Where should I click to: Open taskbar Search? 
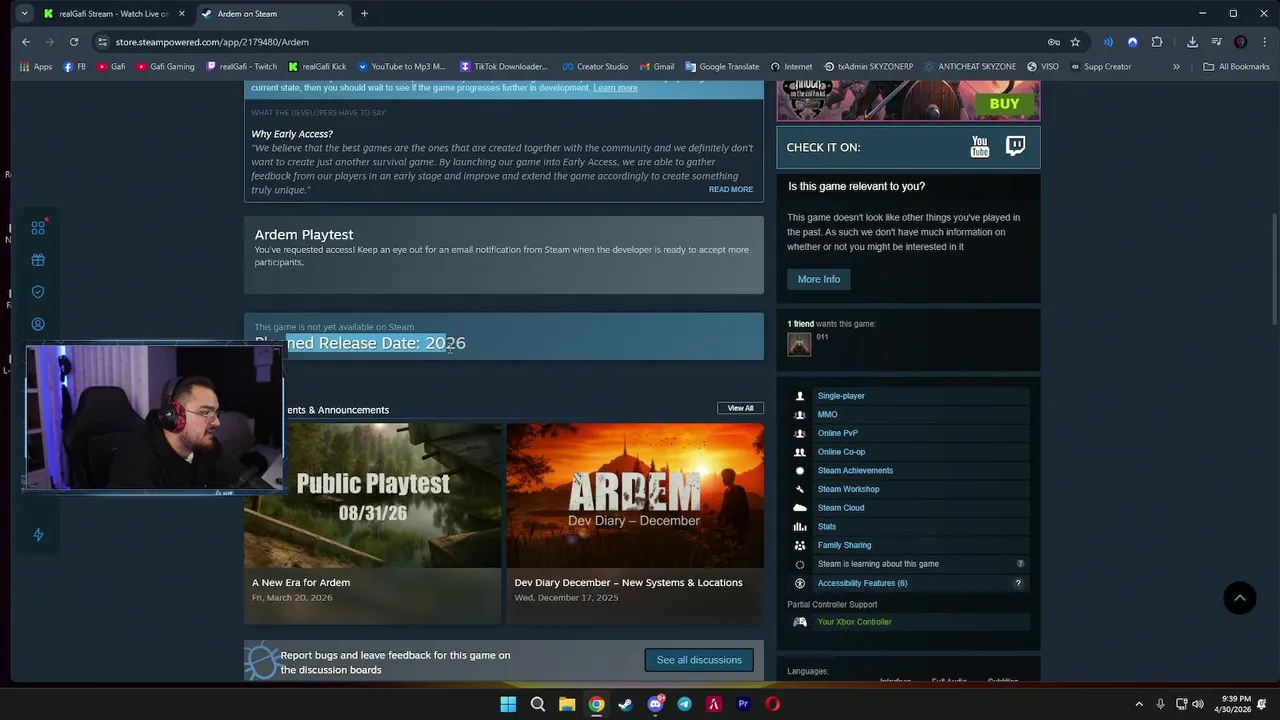[x=538, y=704]
